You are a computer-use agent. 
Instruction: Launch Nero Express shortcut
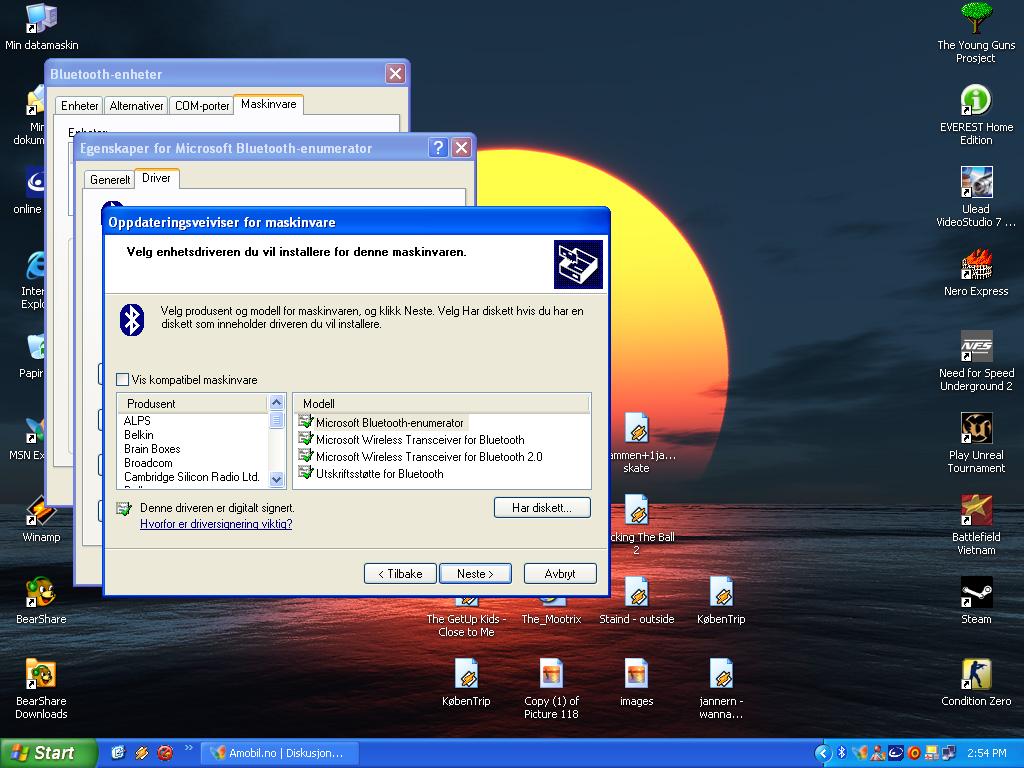coord(976,272)
